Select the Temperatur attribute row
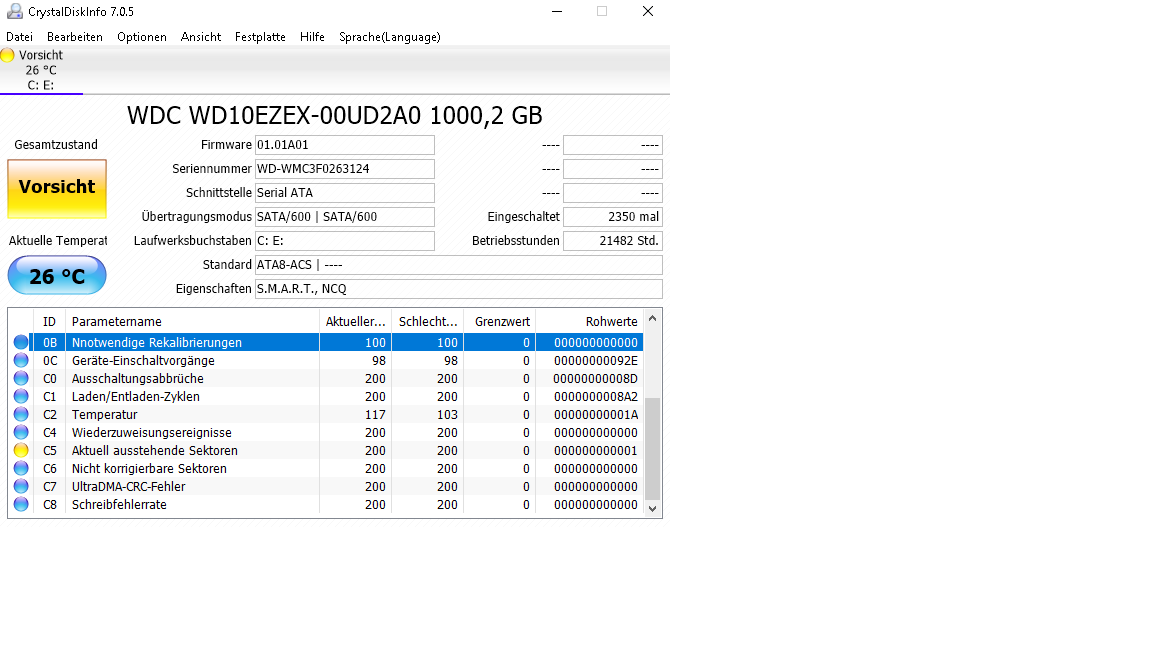The width and height of the screenshot is (1152, 648). (x=326, y=414)
